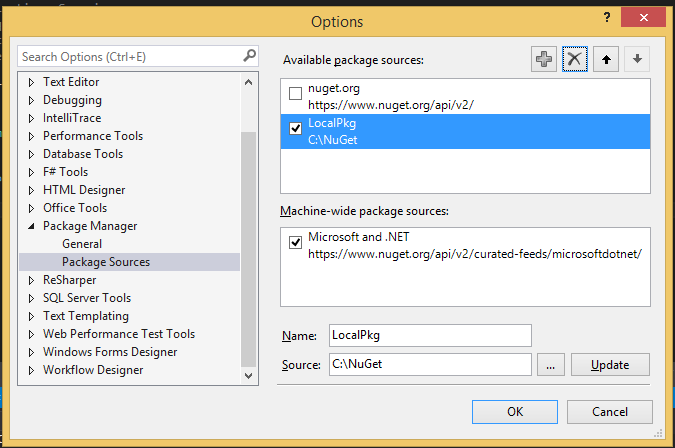Enable the nuget.org package source checkbox

[295, 93]
